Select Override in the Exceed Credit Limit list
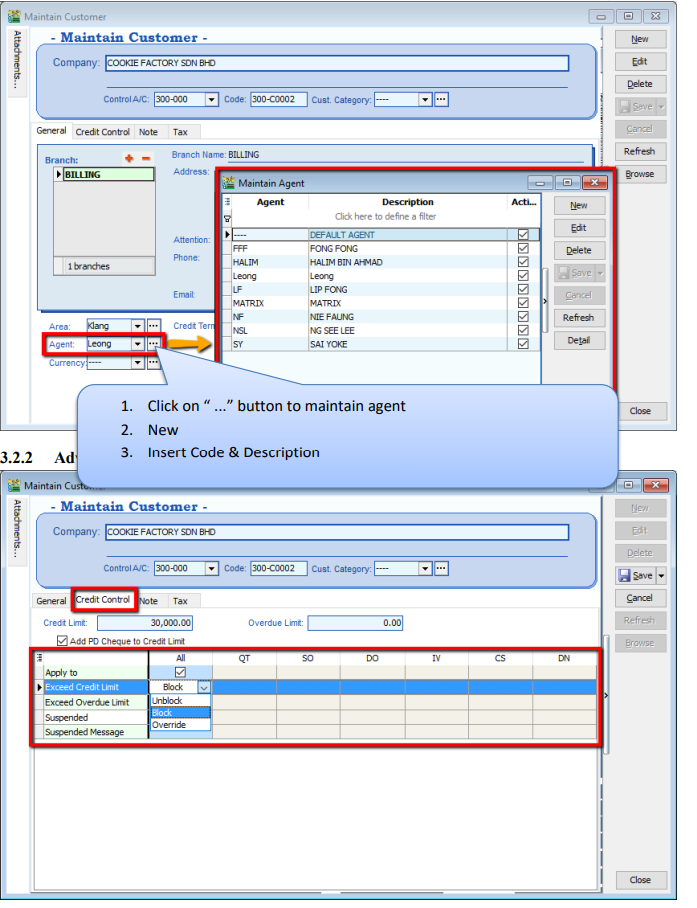The height and width of the screenshot is (908, 697). pyautogui.click(x=168, y=725)
